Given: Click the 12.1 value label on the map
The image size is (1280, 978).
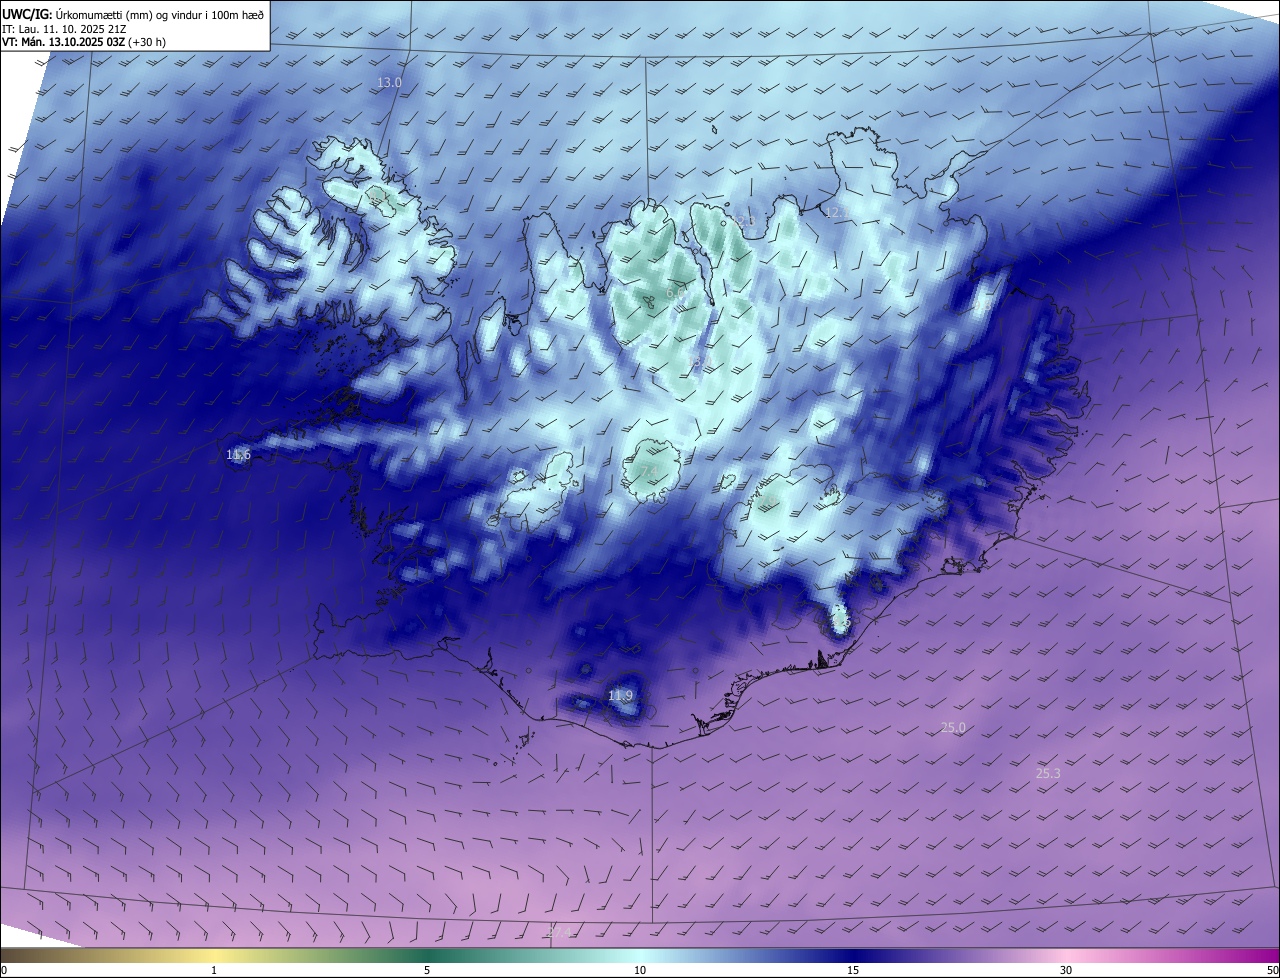Looking at the screenshot, I should 838,212.
